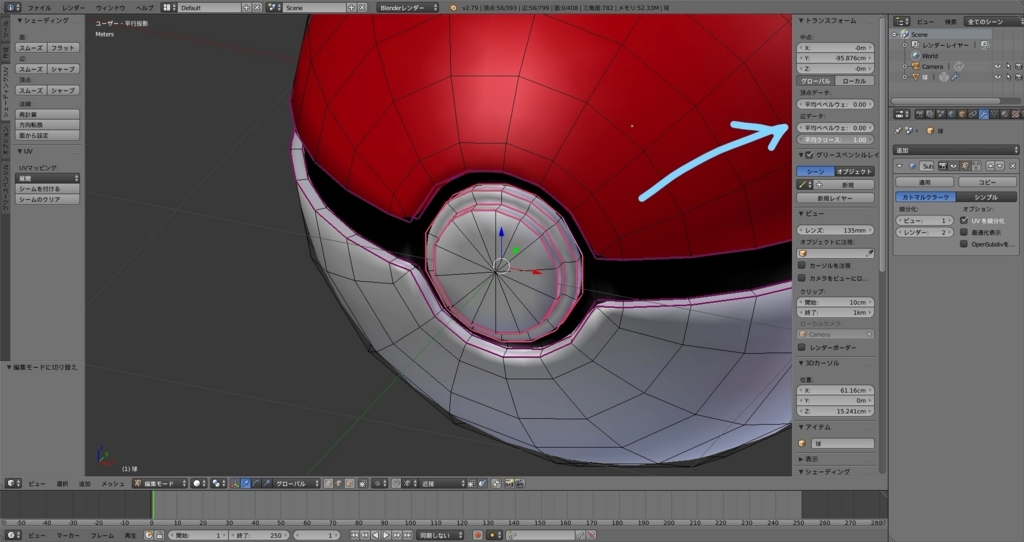
Task: Enable the レンダーボーダー checkbox
Action: point(802,346)
